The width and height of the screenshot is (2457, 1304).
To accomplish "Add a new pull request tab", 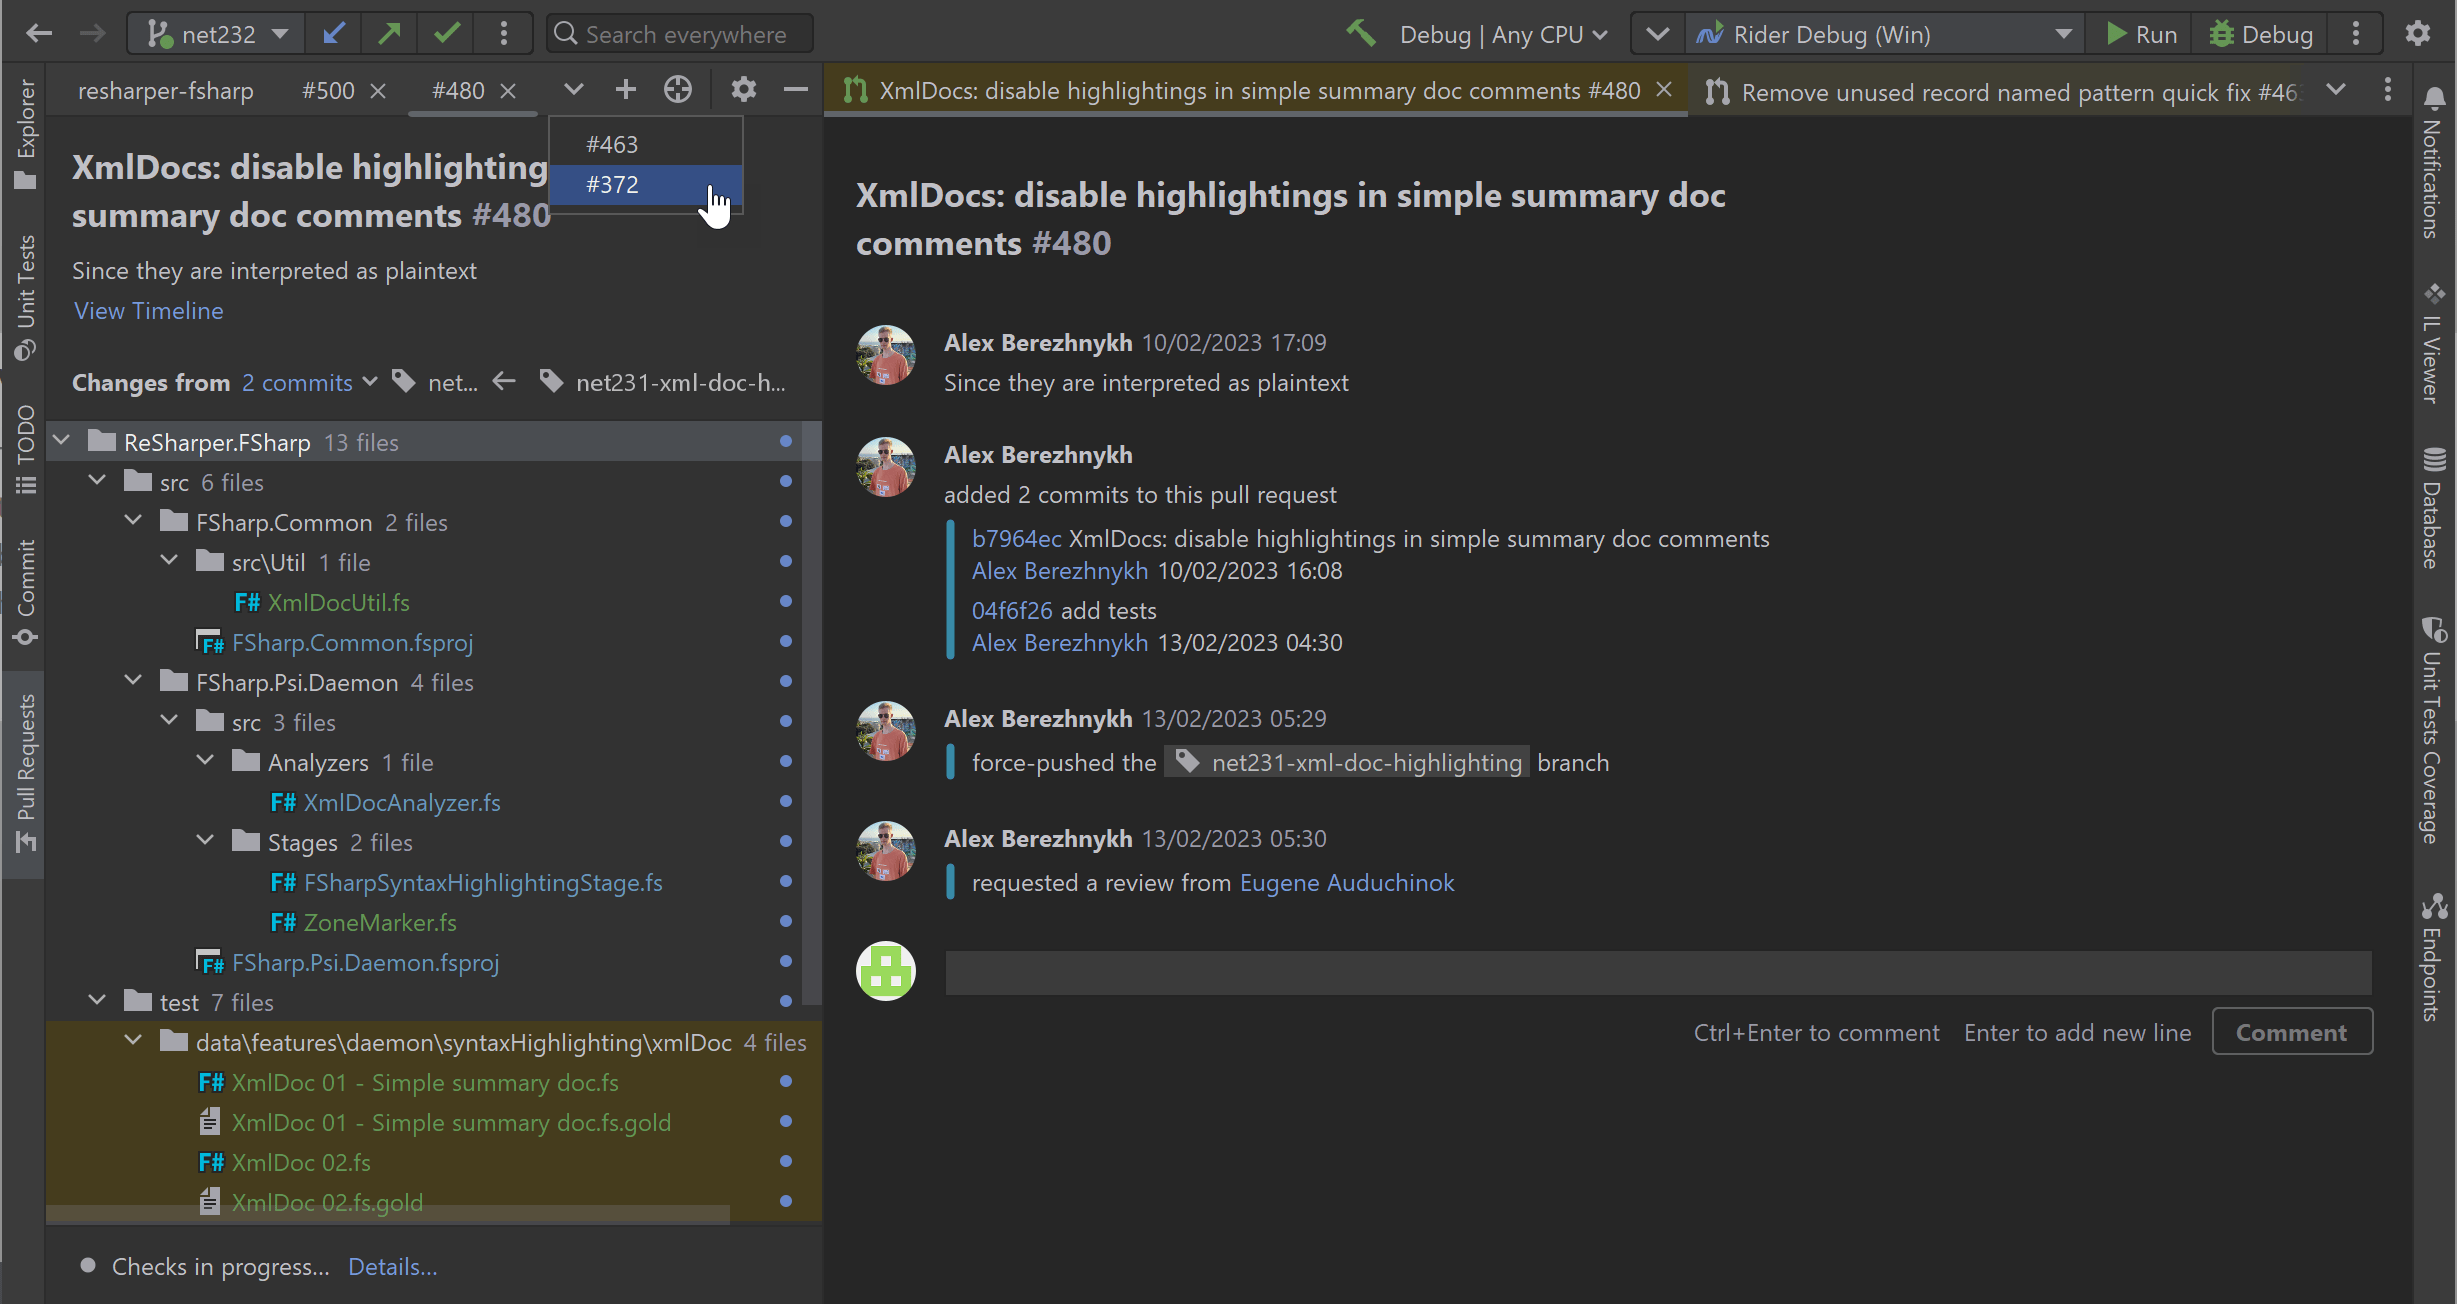I will pos(626,90).
